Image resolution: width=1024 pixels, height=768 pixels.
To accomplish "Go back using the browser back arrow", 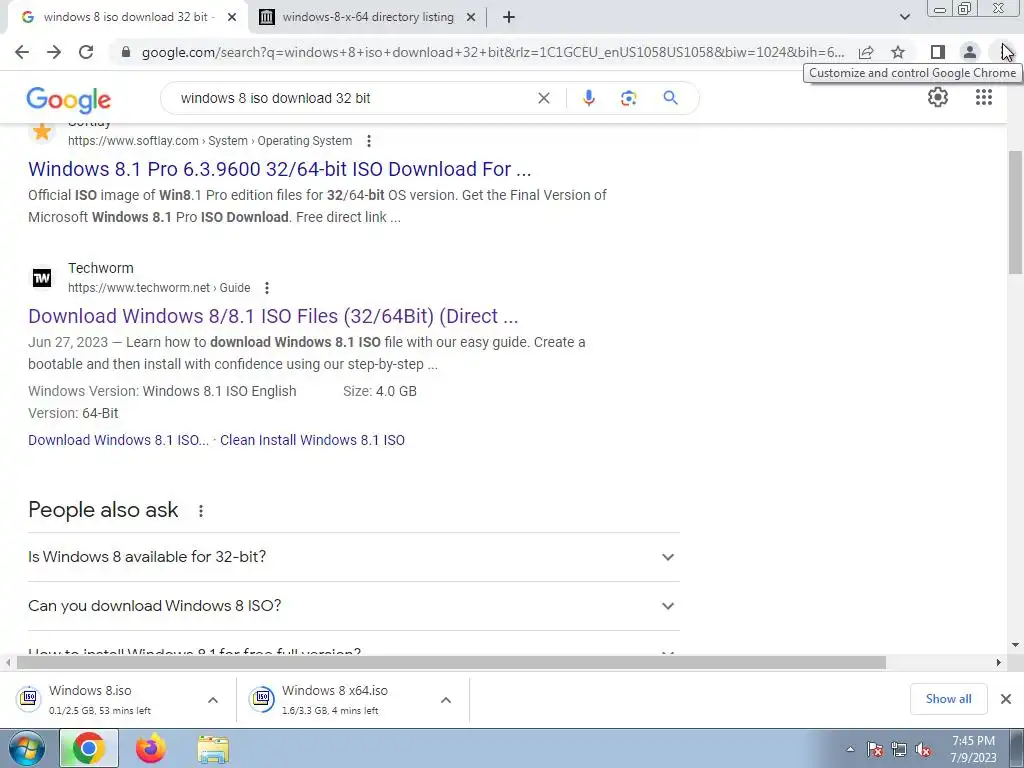I will 22,52.
